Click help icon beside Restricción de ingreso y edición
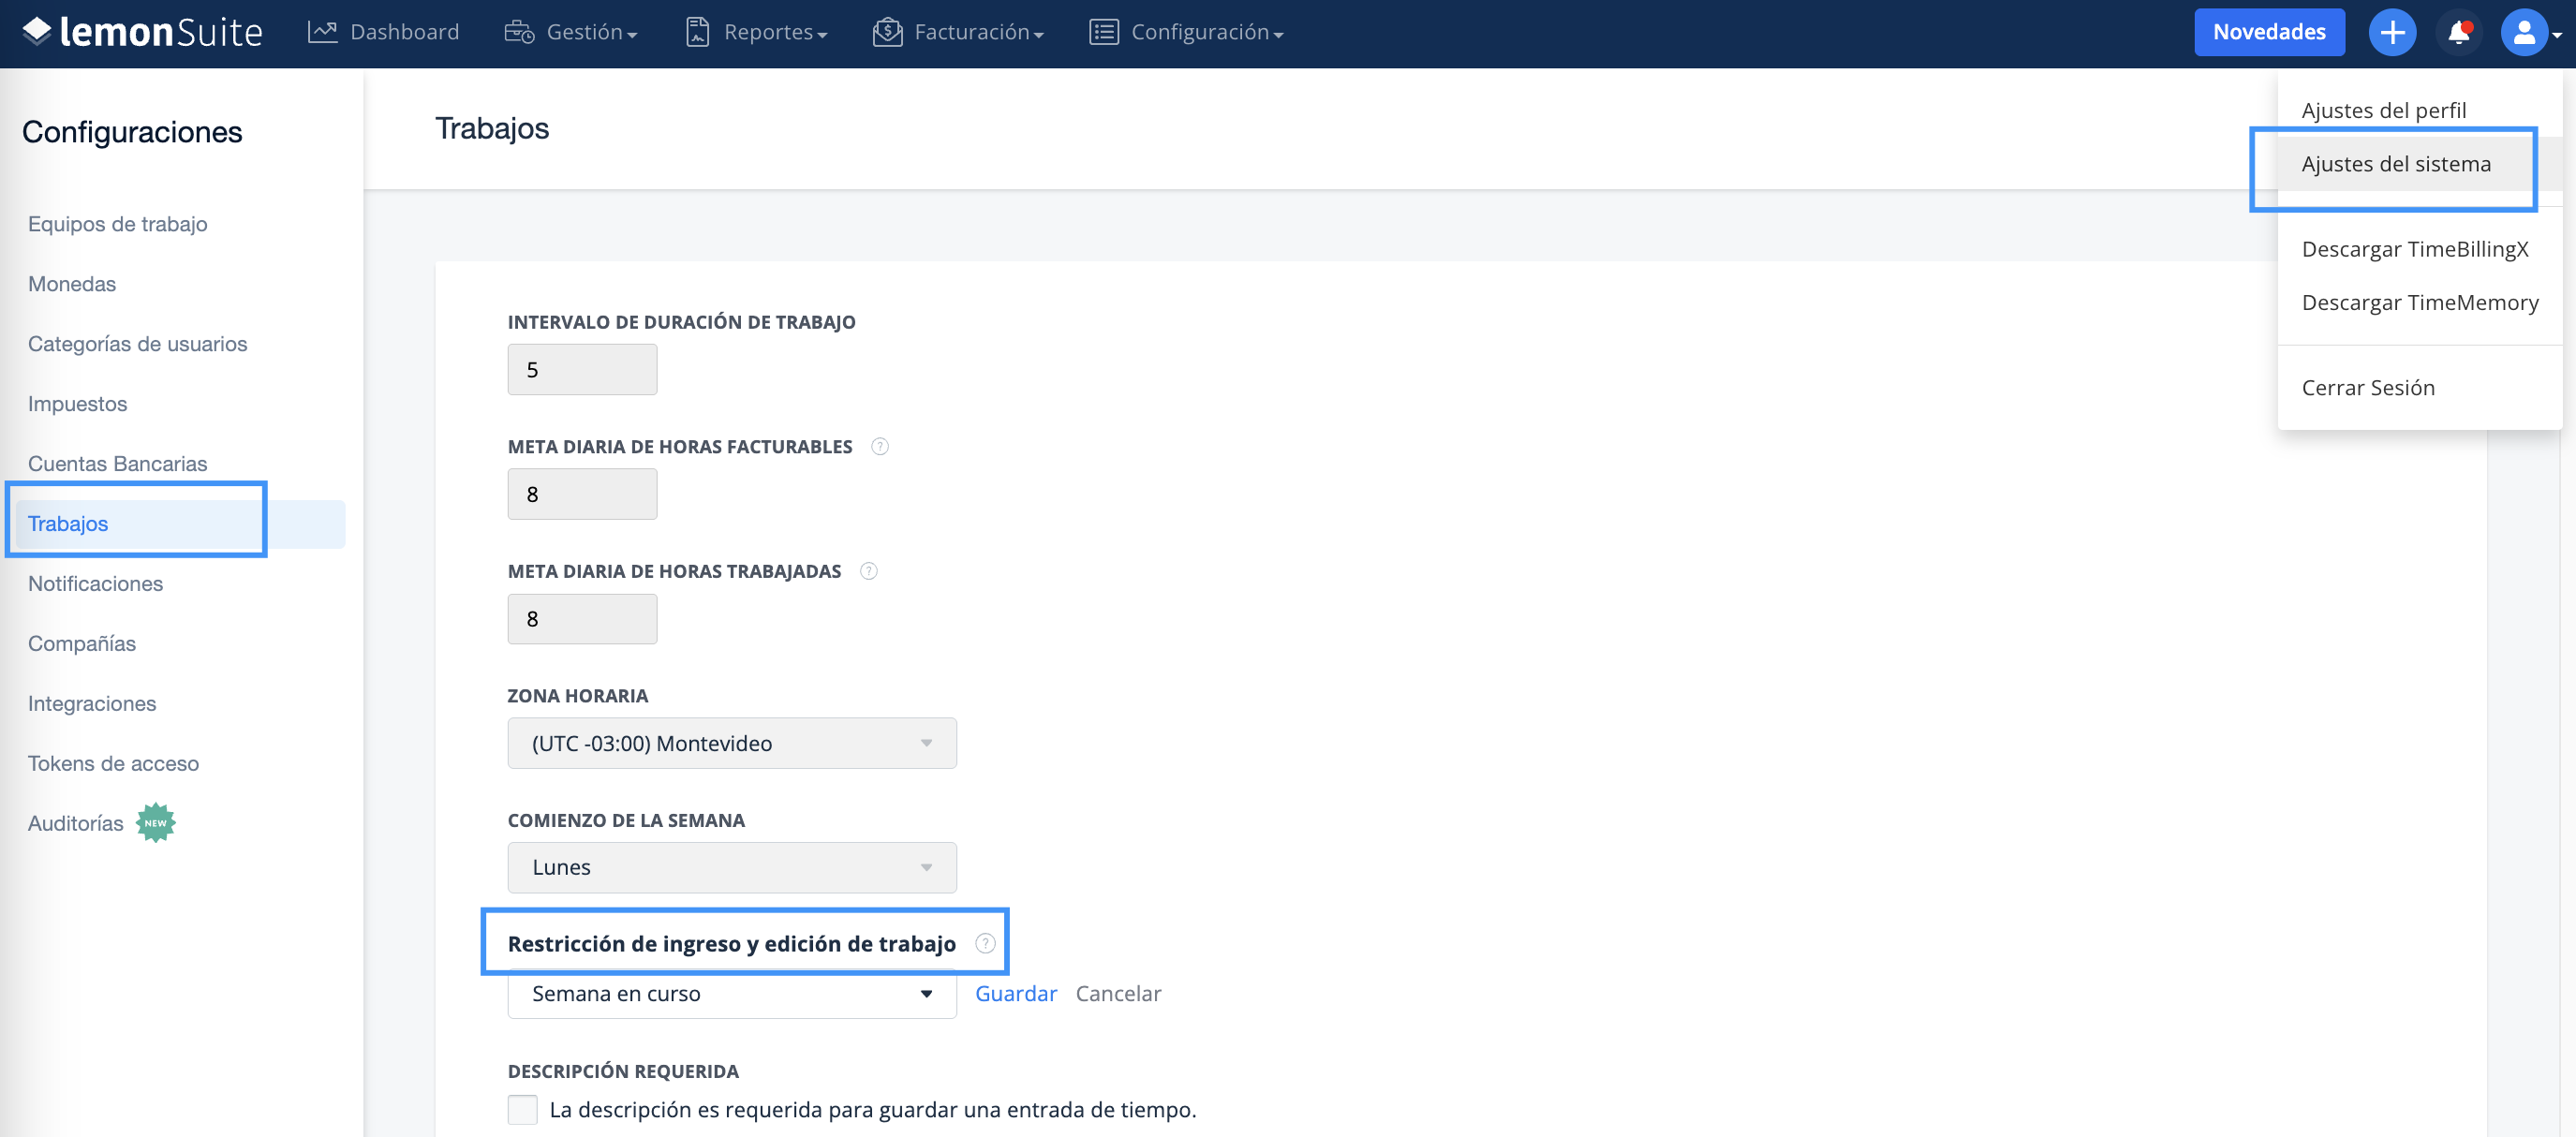The height and width of the screenshot is (1137, 2576). [x=985, y=943]
